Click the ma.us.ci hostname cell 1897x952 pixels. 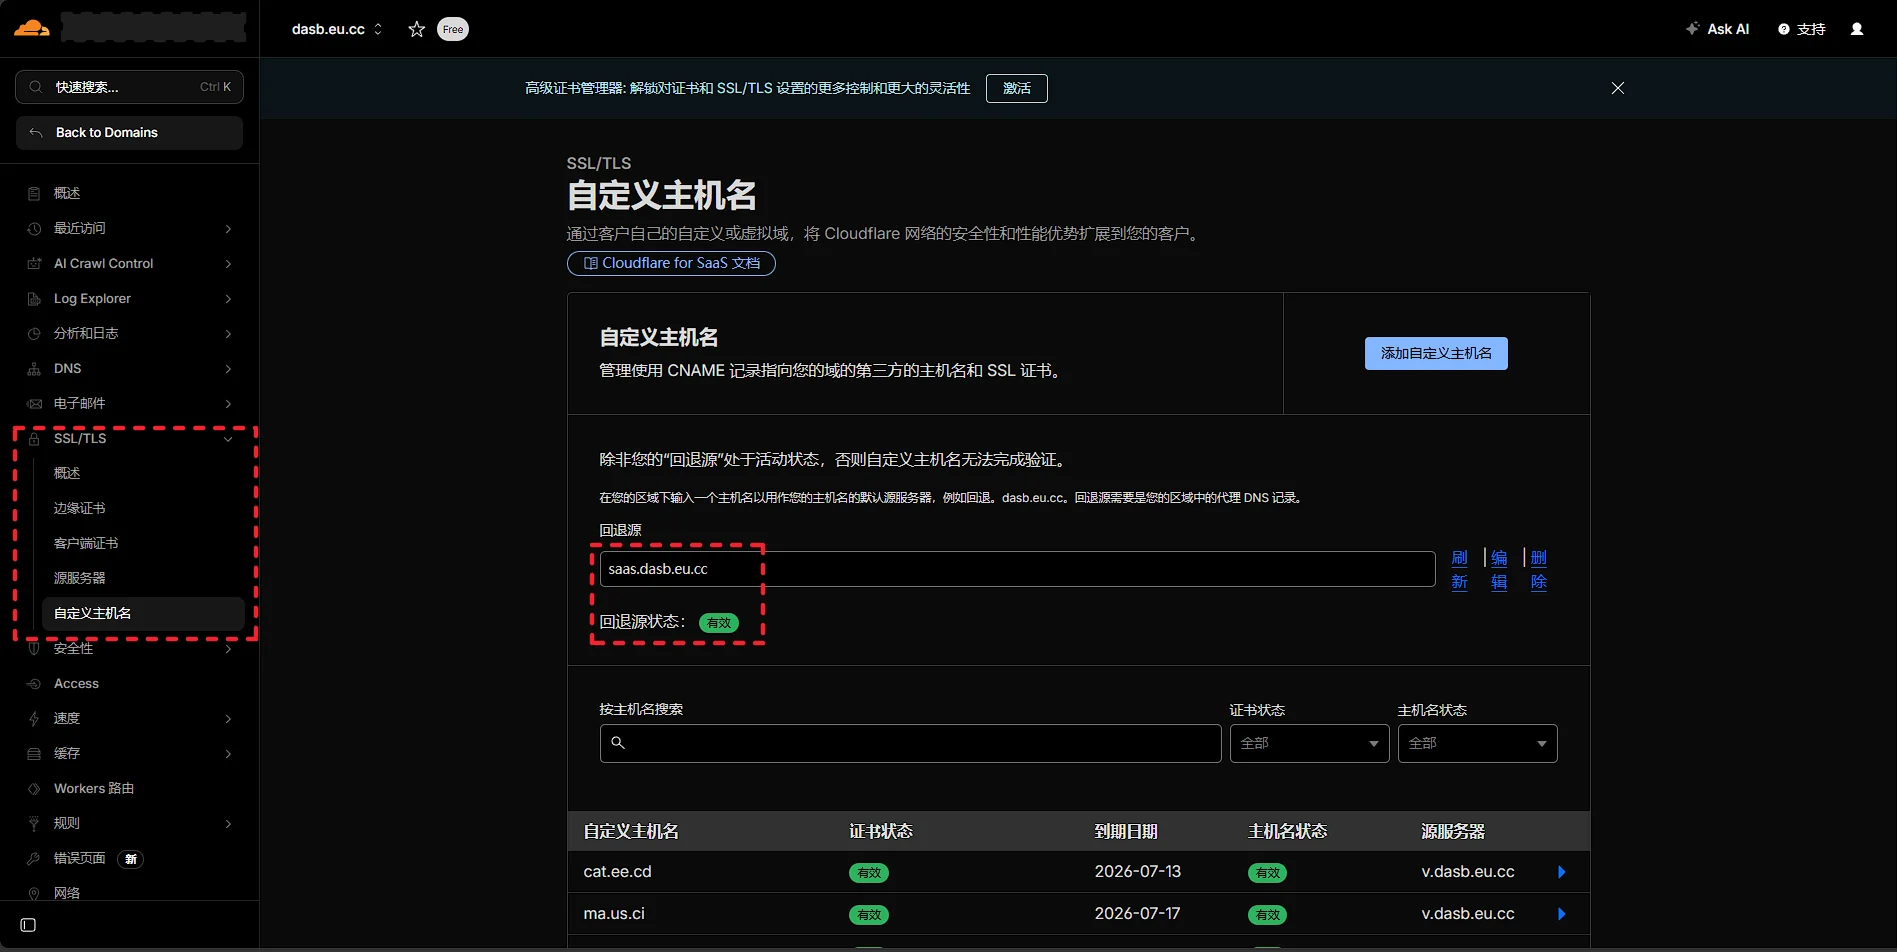(x=614, y=914)
